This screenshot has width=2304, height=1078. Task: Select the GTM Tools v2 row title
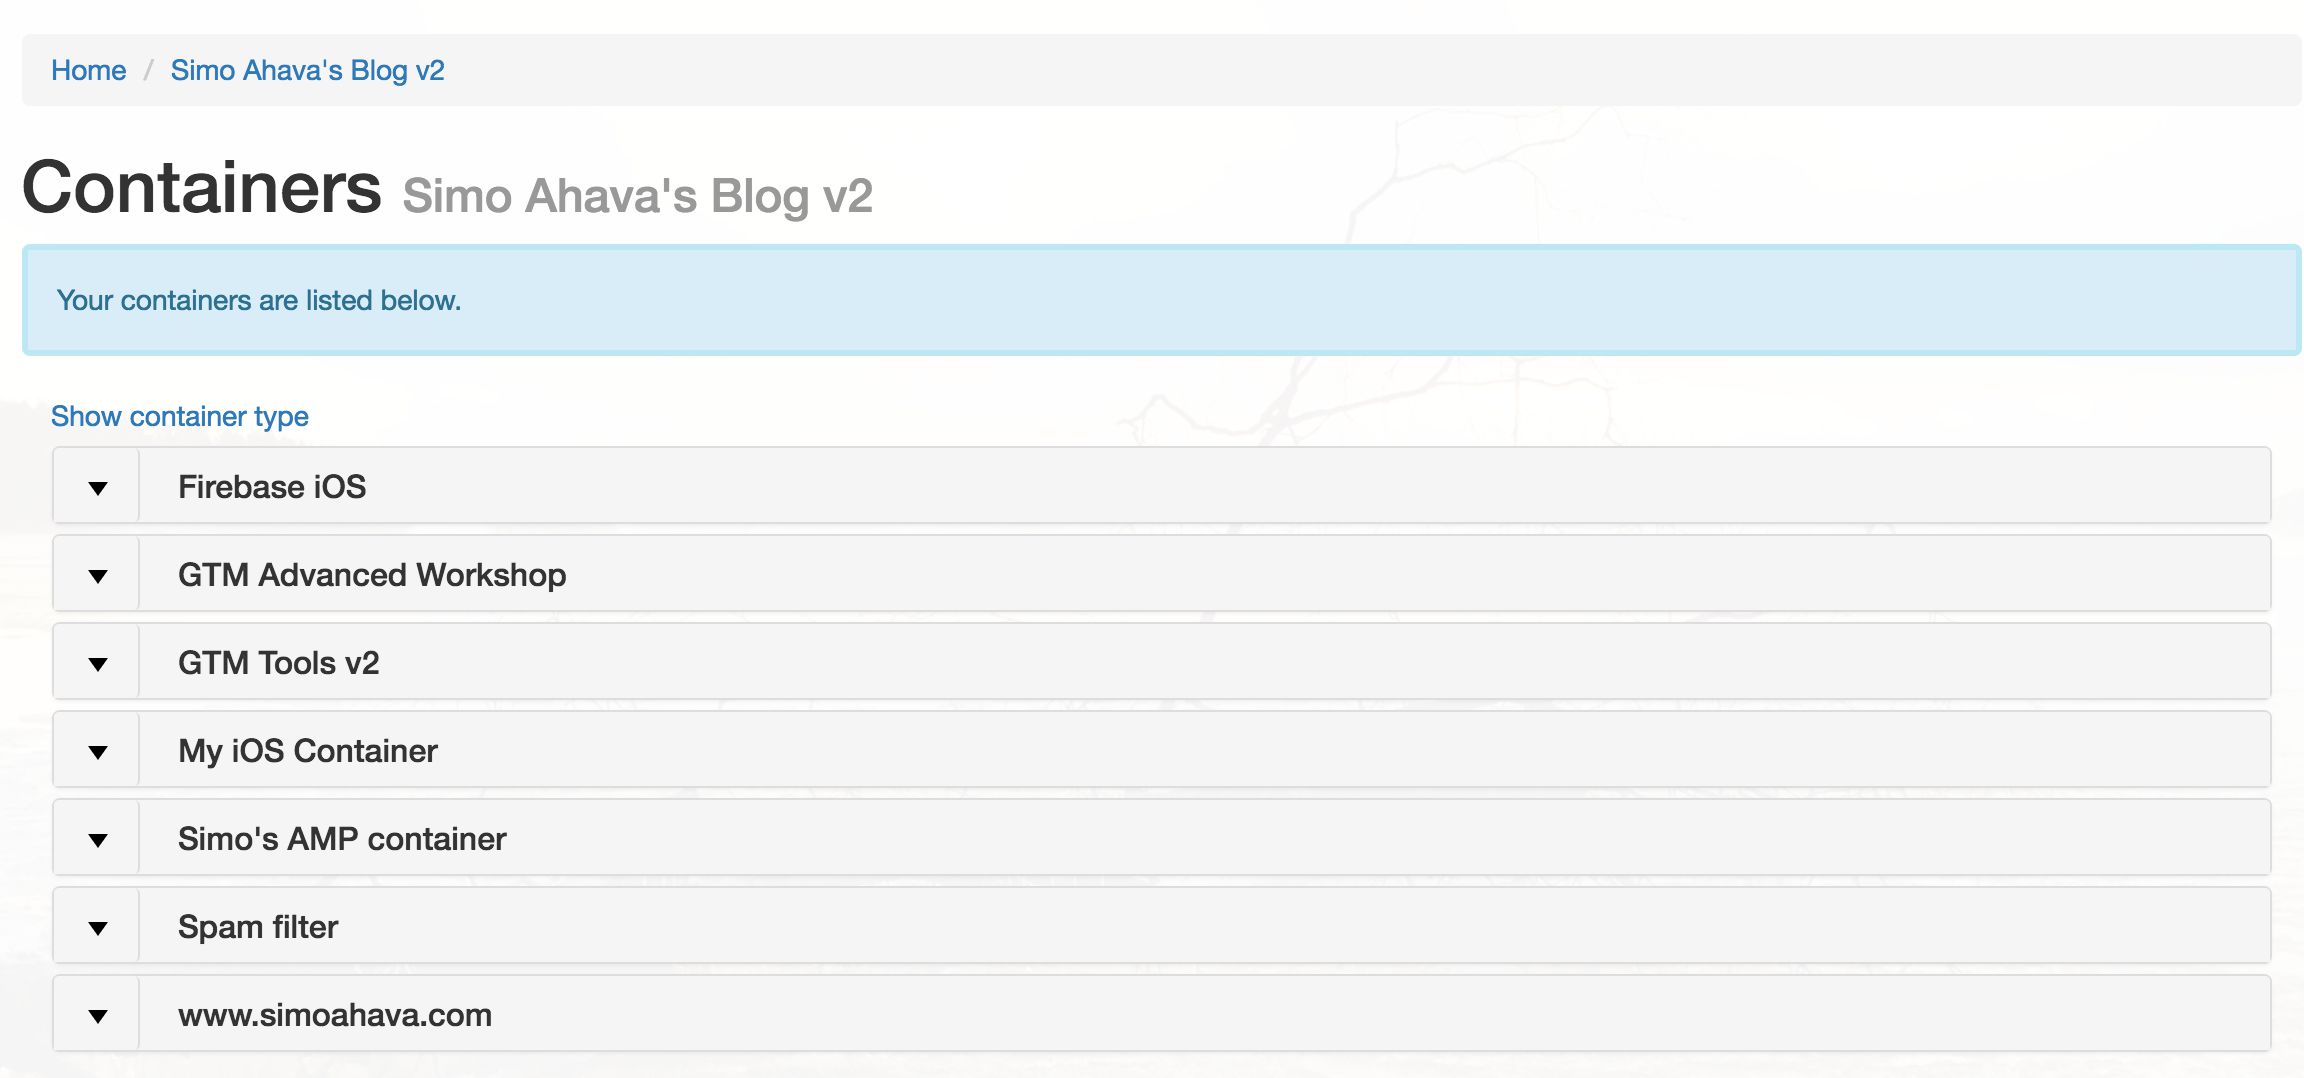click(x=279, y=663)
